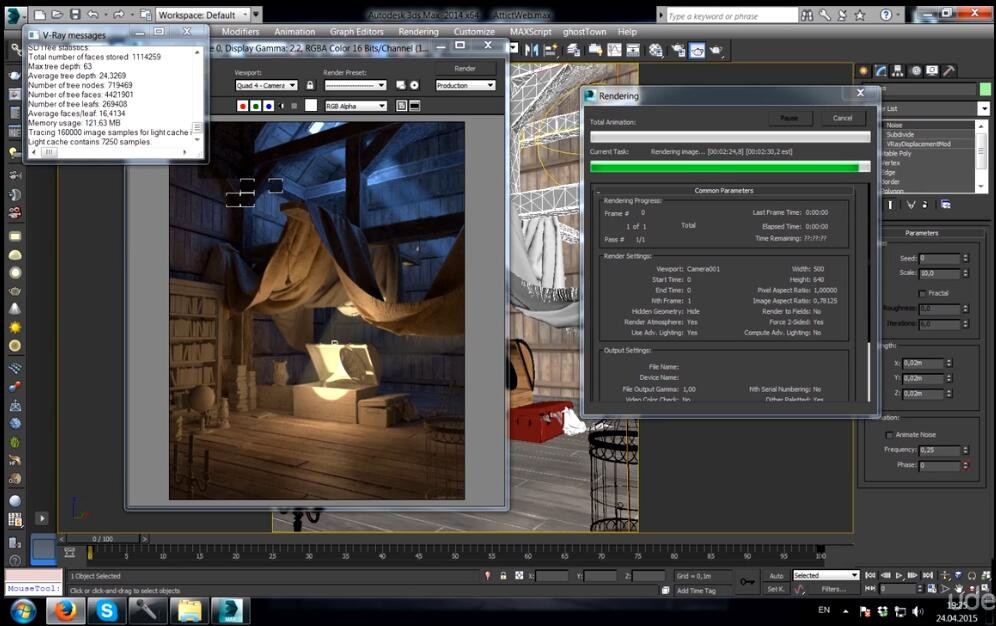Open the Render Setup teapot icon
The image size is (996, 626).
coord(678,50)
